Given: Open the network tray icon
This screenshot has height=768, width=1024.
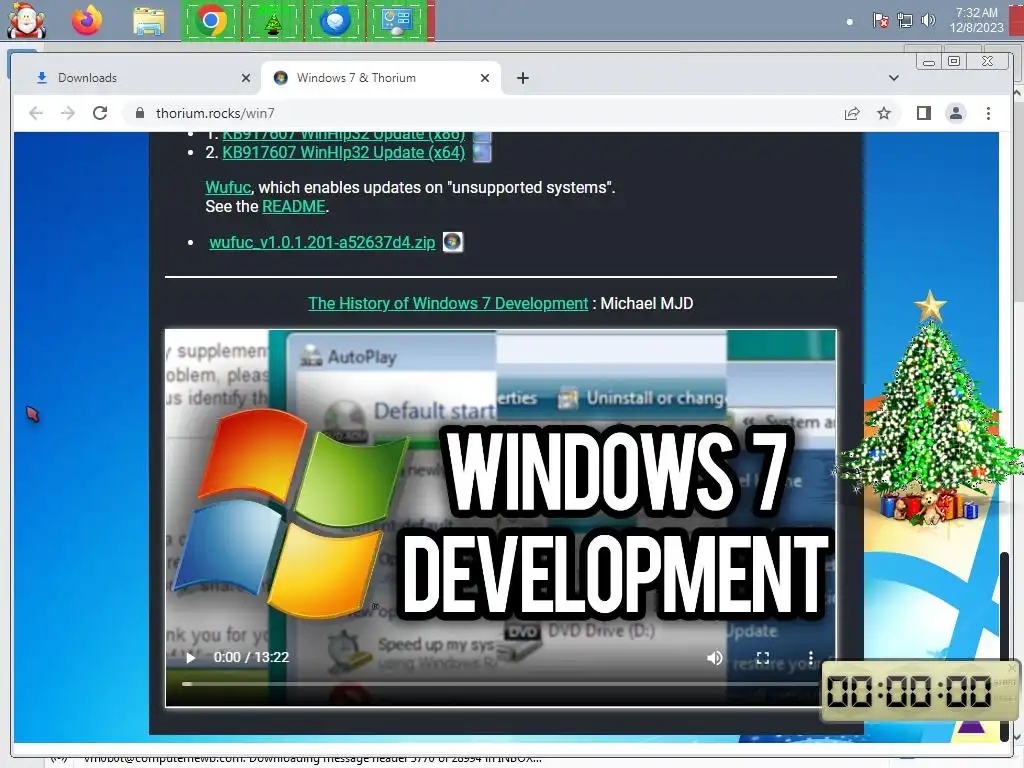Looking at the screenshot, I should pos(904,21).
